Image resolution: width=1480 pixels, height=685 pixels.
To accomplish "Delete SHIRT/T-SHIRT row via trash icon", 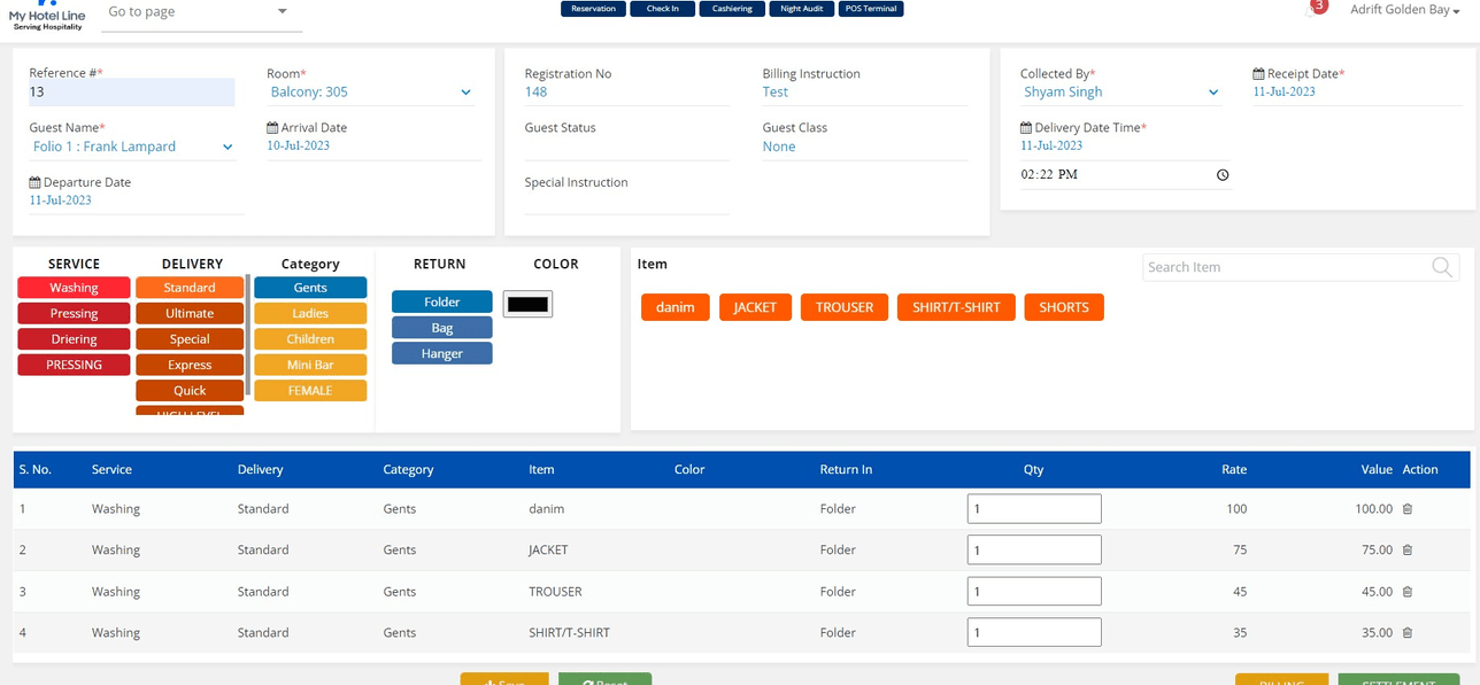I will tap(1407, 633).
